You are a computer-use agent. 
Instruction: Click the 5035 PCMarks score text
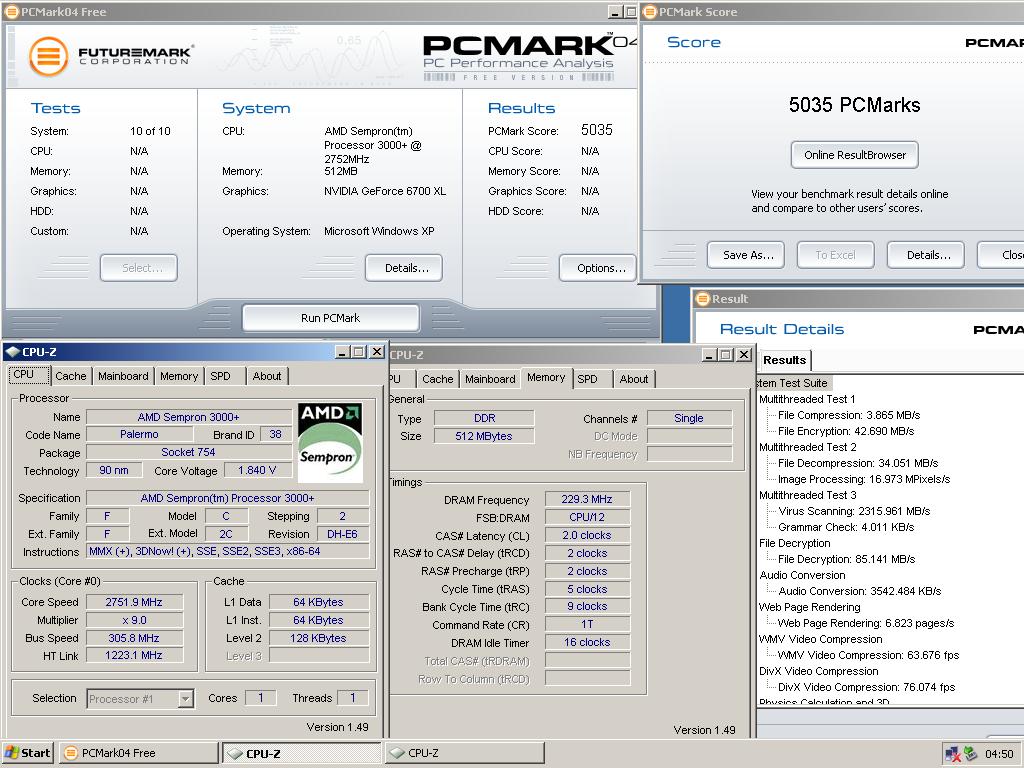(x=854, y=105)
